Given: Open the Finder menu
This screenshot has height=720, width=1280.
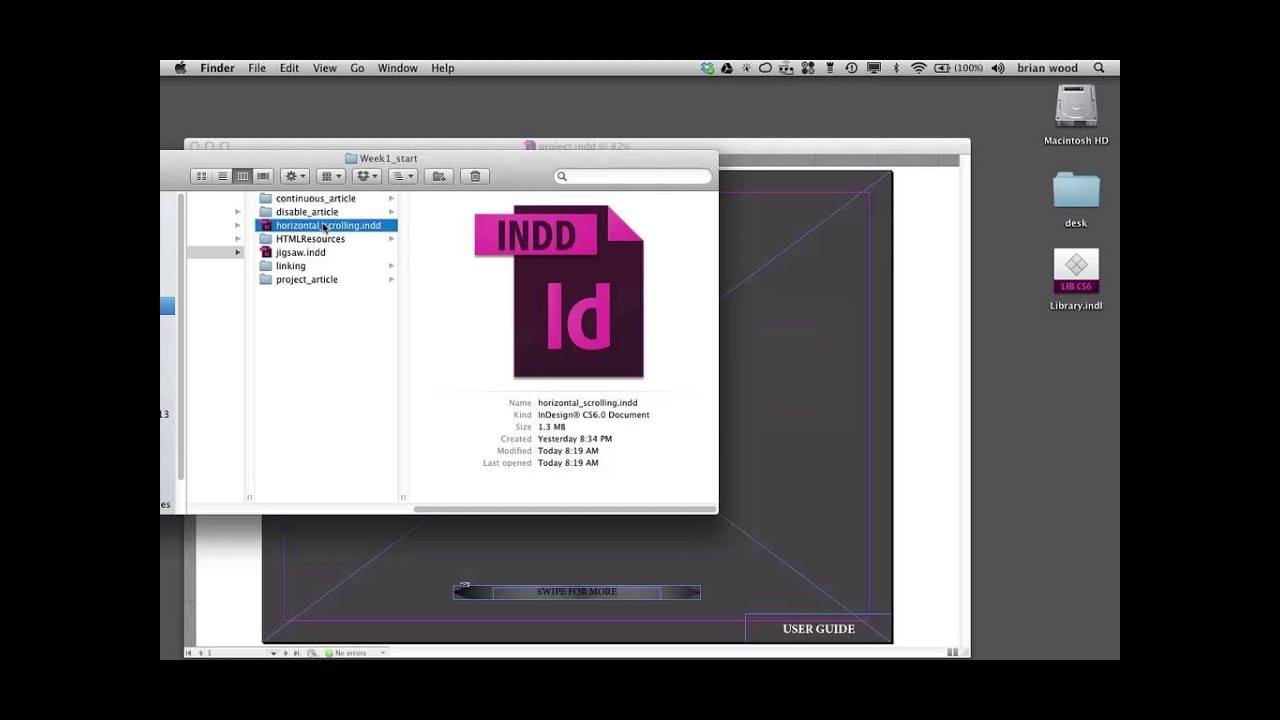Looking at the screenshot, I should pos(217,68).
